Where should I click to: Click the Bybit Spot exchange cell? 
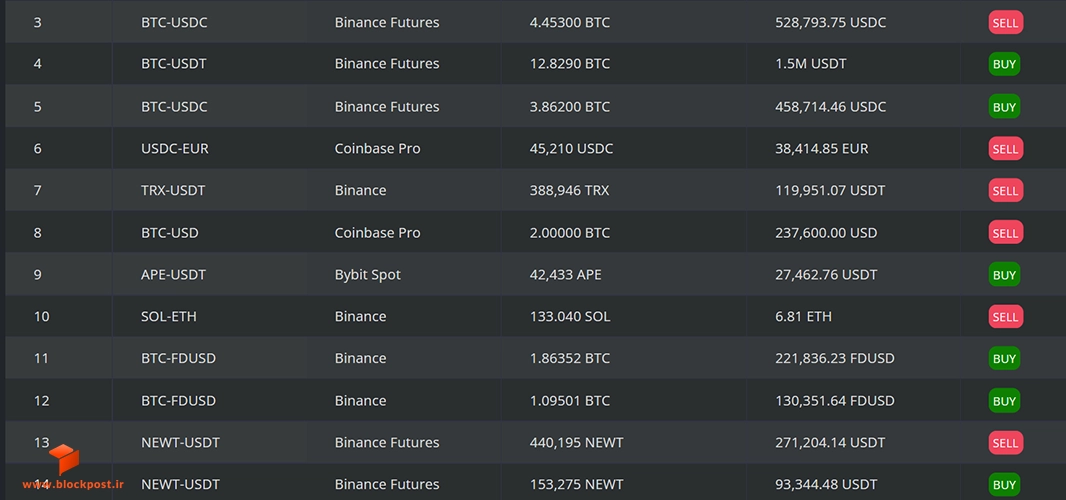pyautogui.click(x=368, y=275)
